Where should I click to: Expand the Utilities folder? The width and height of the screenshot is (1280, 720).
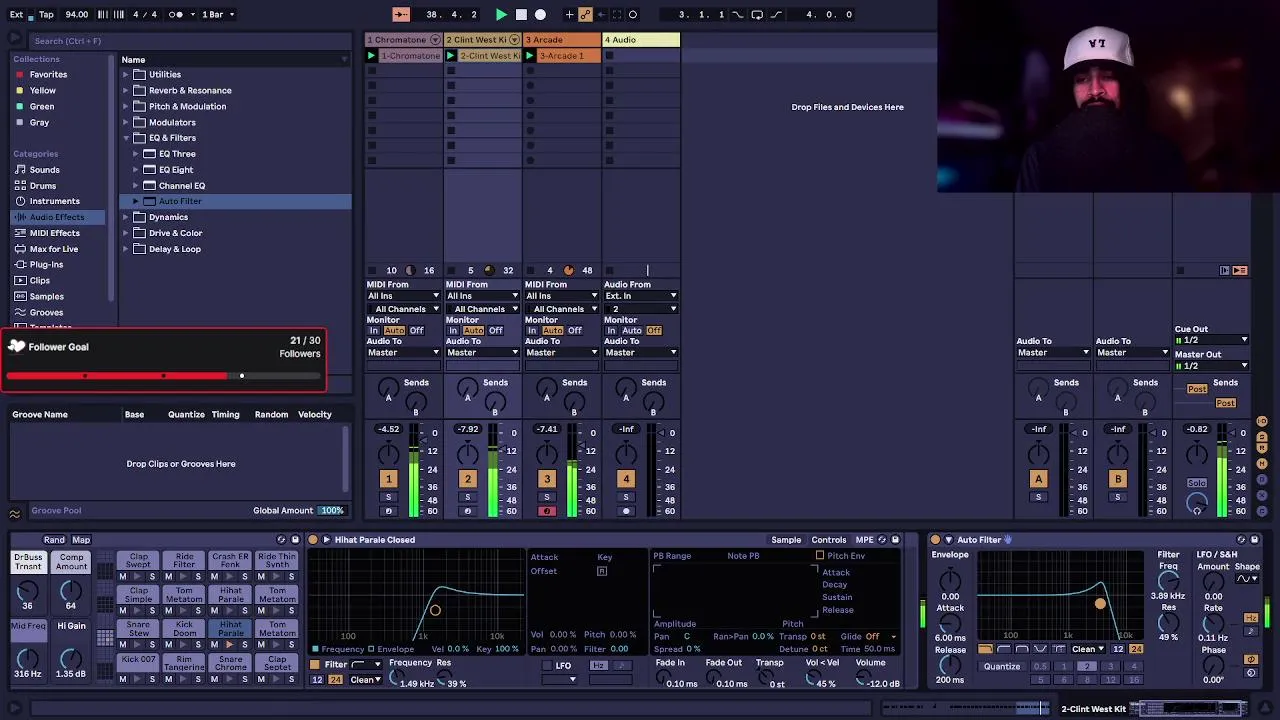click(127, 74)
